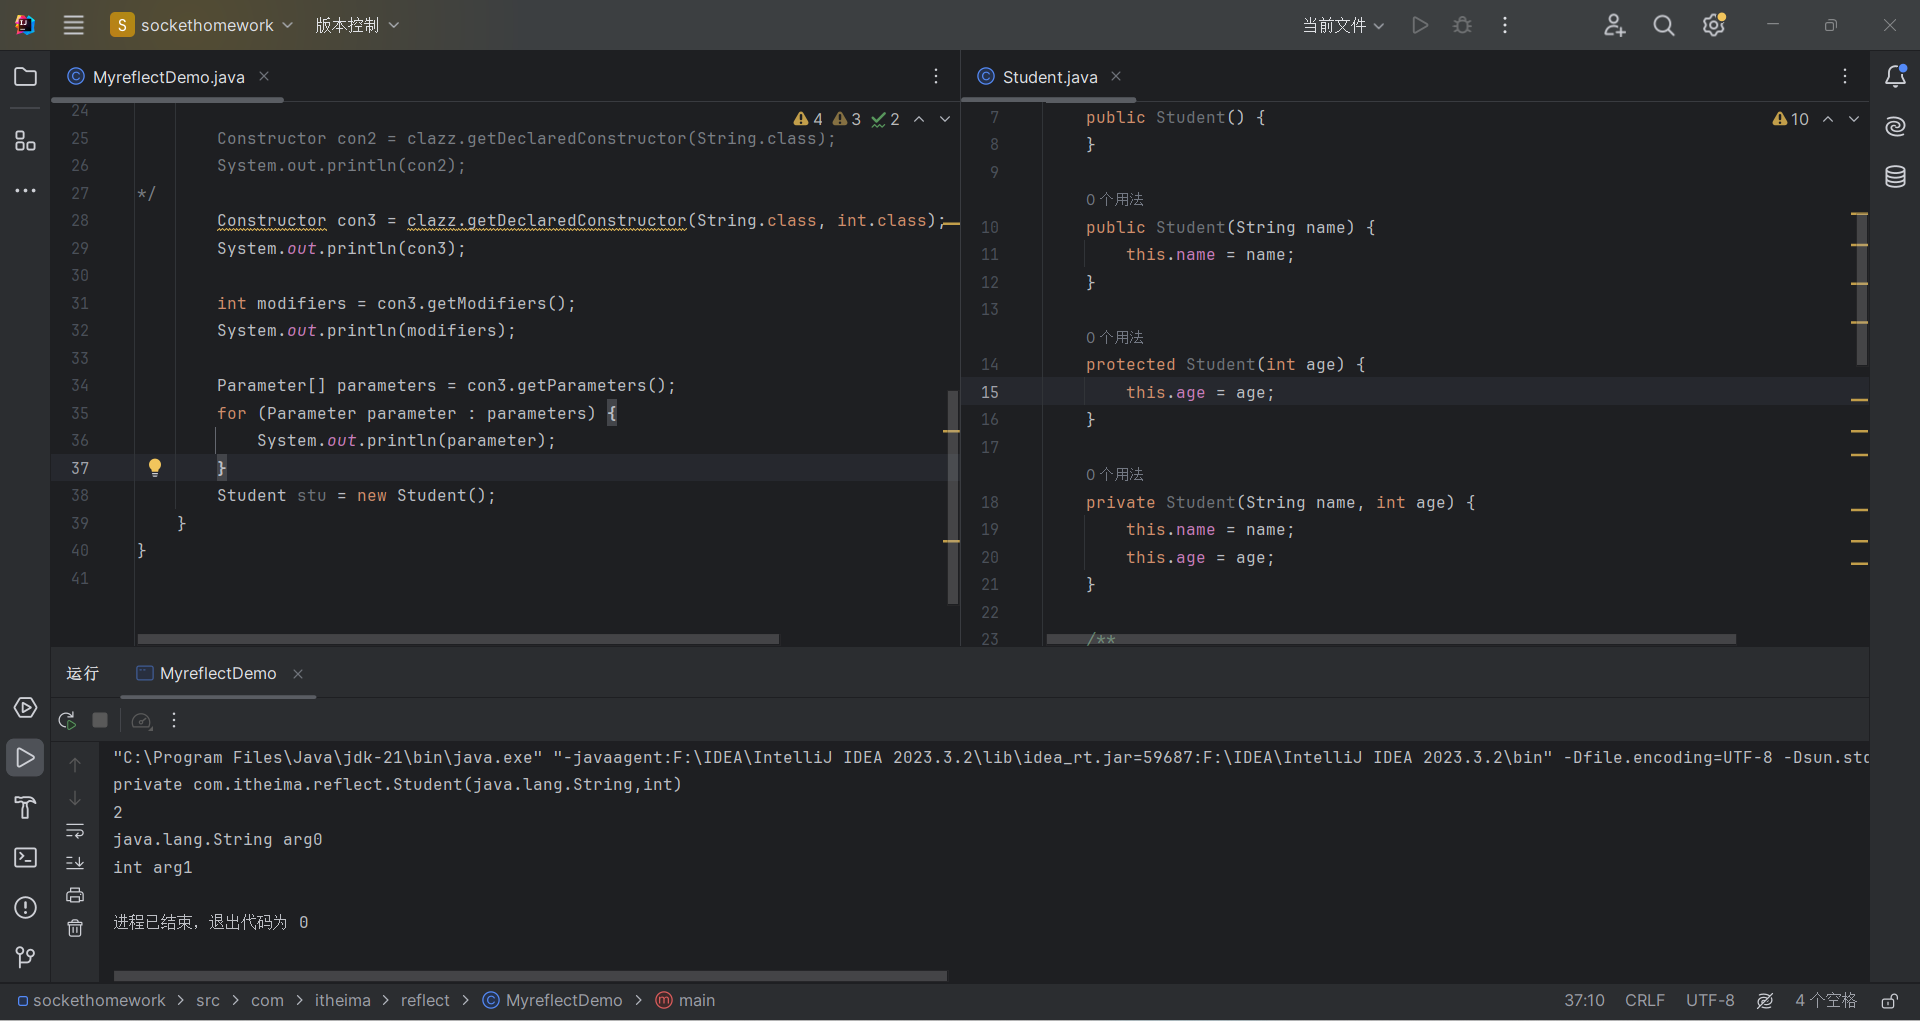Screen dimensions: 1920x1021
Task: Click the main method breadcrumb
Action: (x=685, y=1001)
